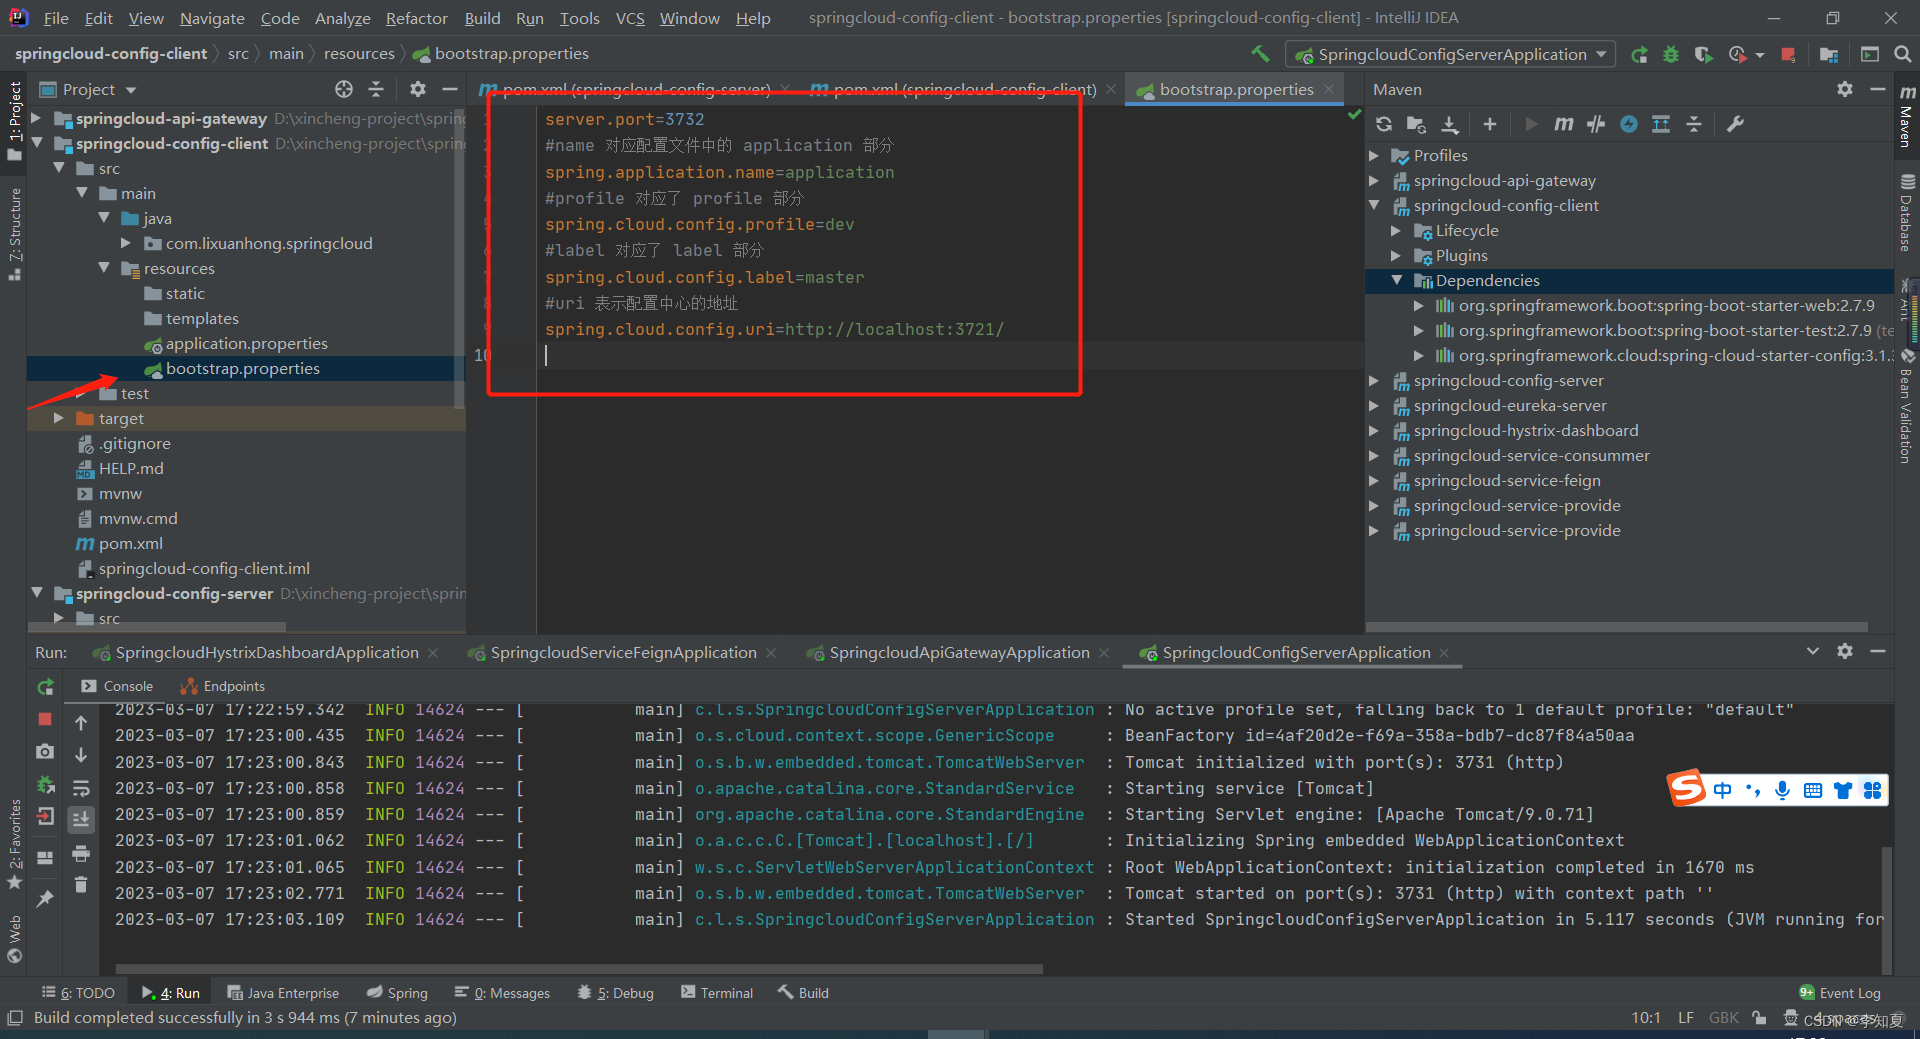Rerun the configuration from the top toolbar
This screenshot has height=1039, width=1920.
point(1639,55)
